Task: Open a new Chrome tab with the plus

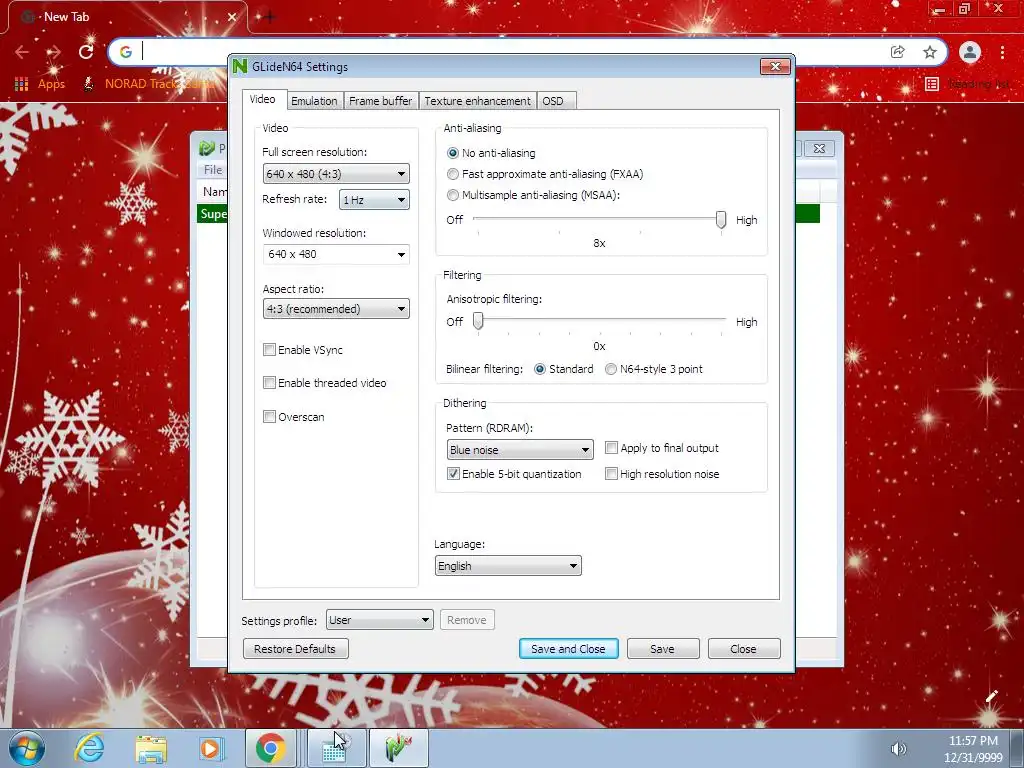Action: click(269, 17)
